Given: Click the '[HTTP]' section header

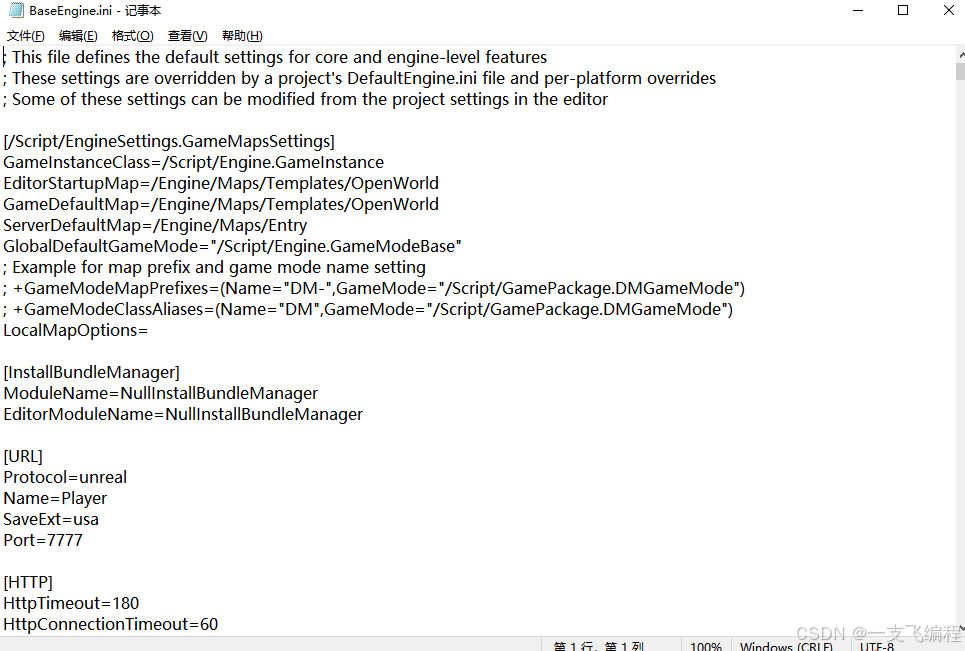Looking at the screenshot, I should click(x=28, y=582).
